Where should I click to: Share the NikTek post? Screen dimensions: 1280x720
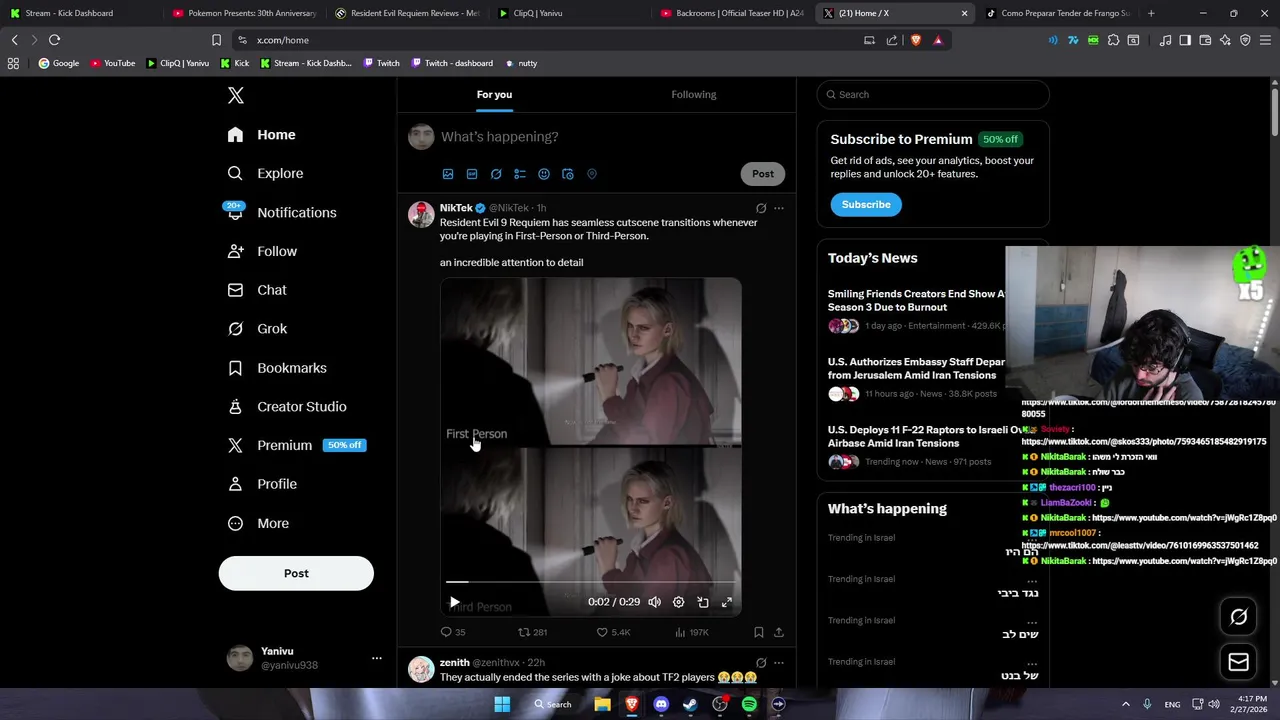point(779,632)
